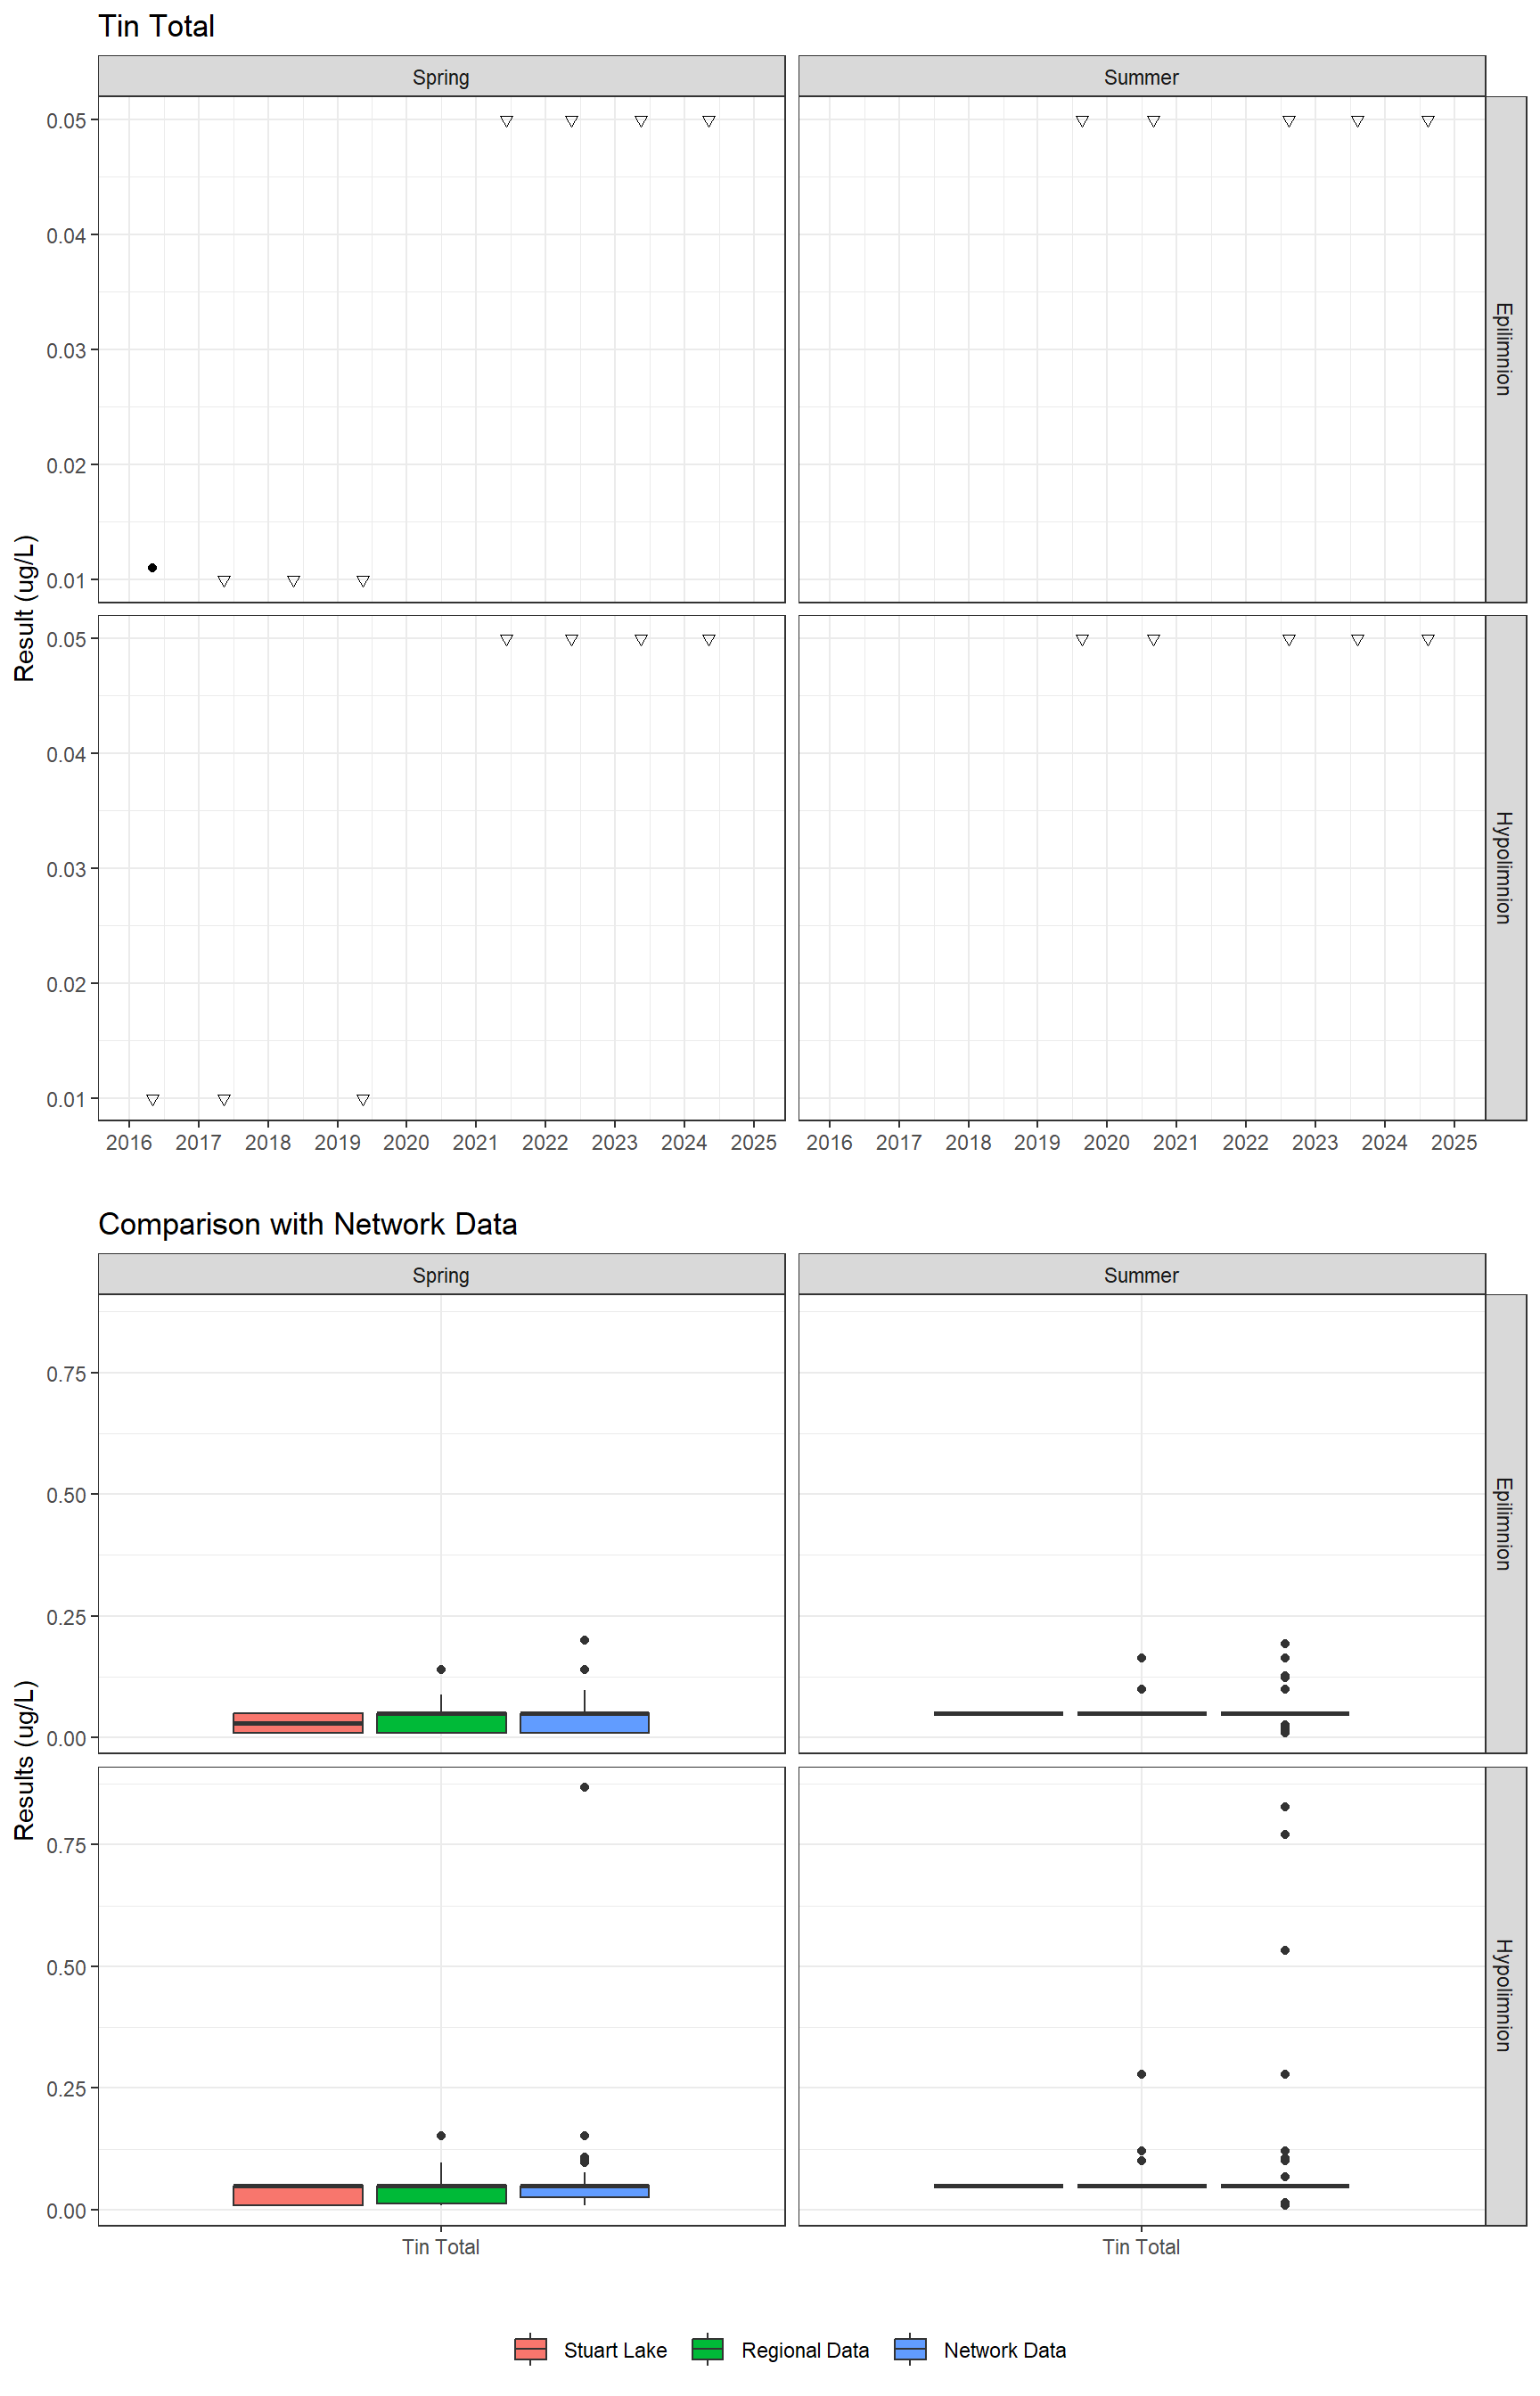Click the '2023' tick label under the Spring panel

point(614,1142)
